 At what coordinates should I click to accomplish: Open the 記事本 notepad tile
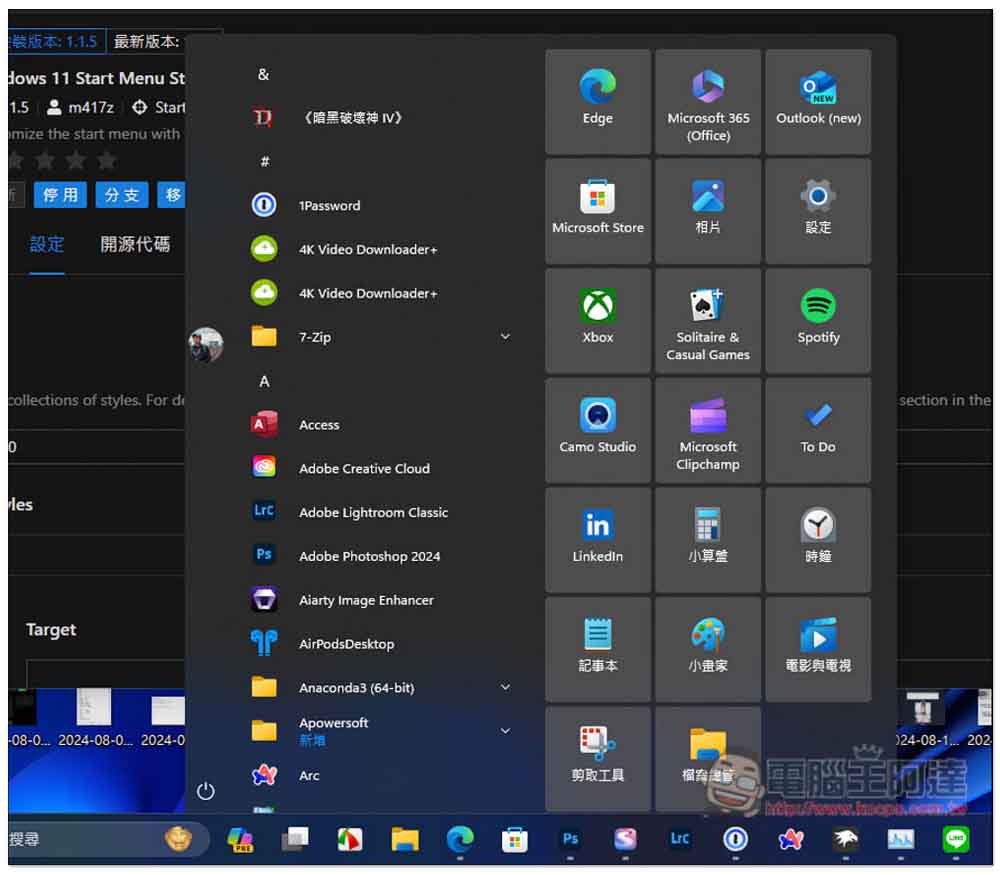click(598, 650)
